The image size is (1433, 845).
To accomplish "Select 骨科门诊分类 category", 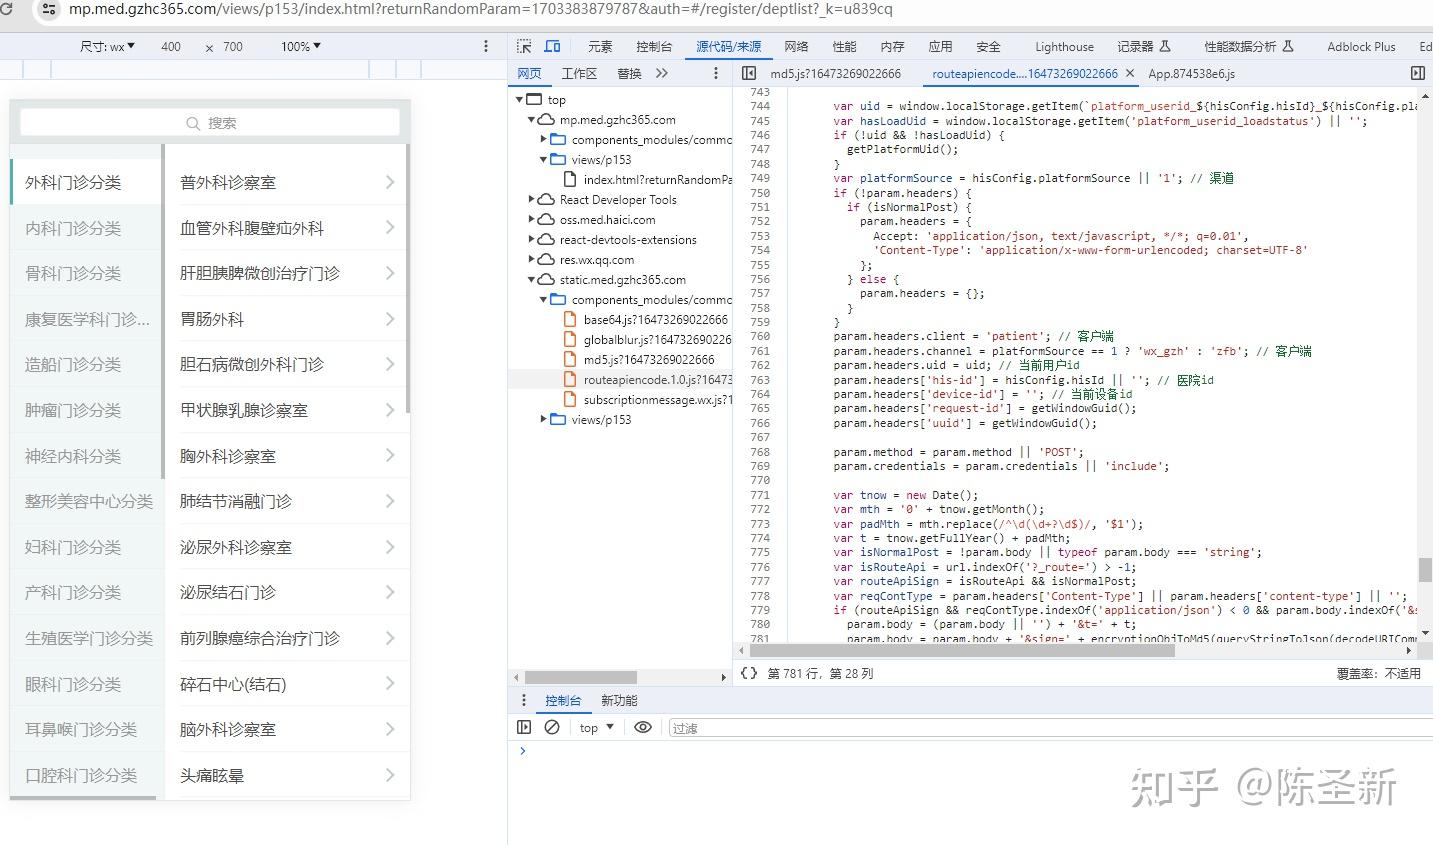I will (86, 273).
